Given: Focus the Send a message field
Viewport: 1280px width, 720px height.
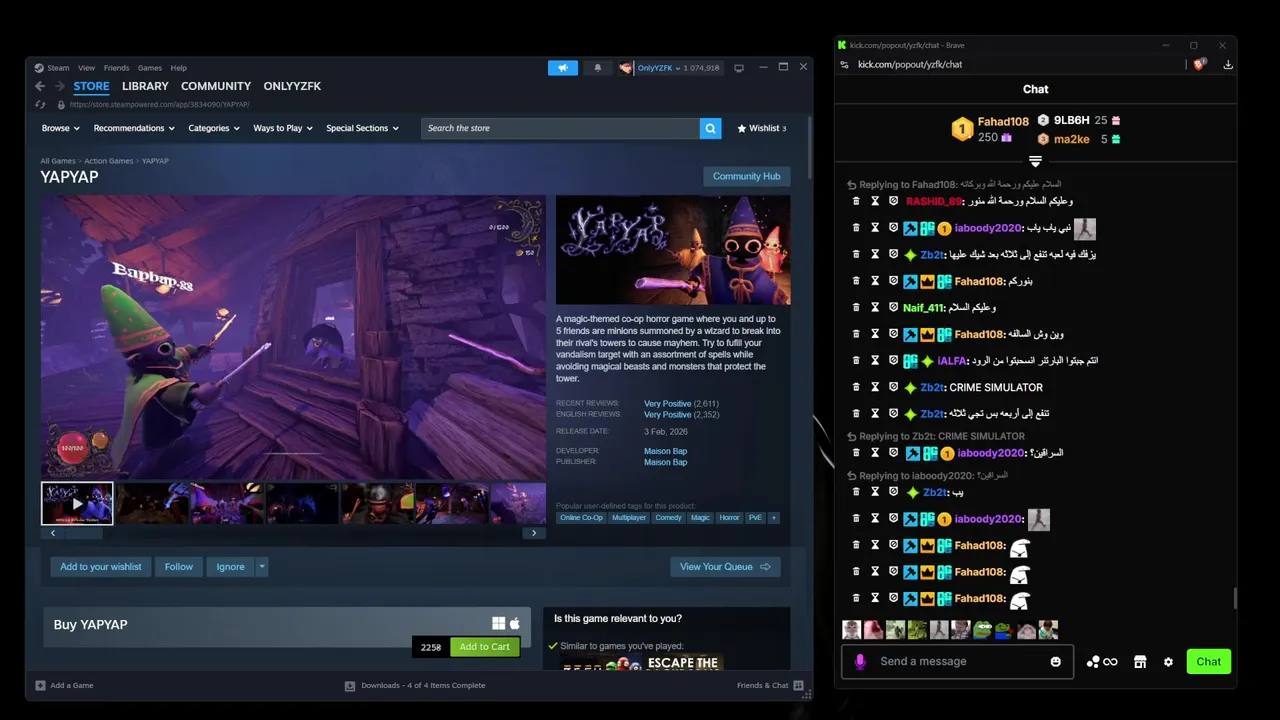Looking at the screenshot, I should click(960, 661).
